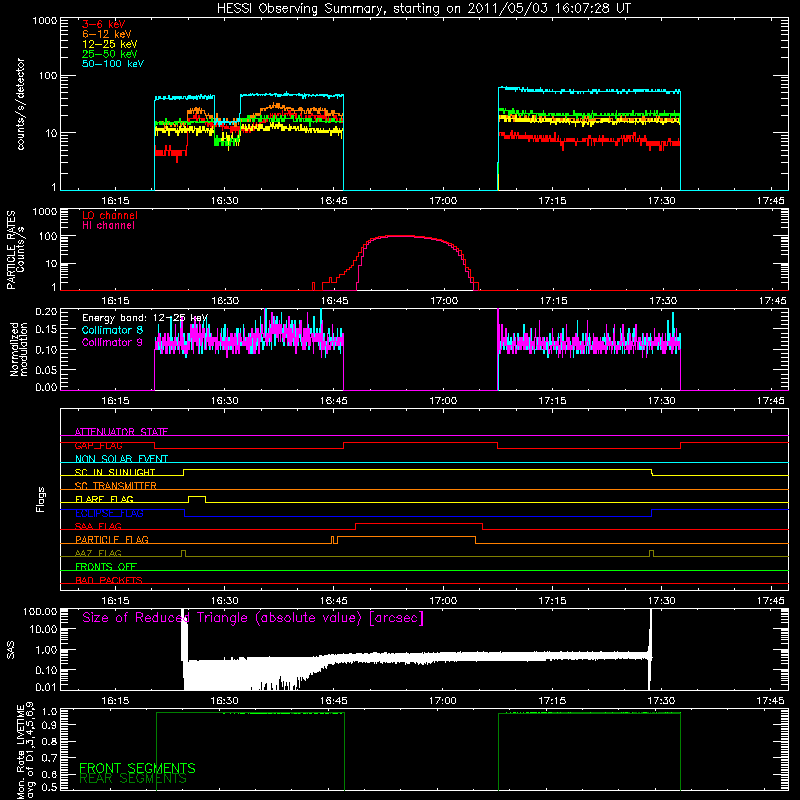Image resolution: width=800 pixels, height=800 pixels.
Task: Click the "FRONTS_OFF" flag label
Action: (106, 566)
